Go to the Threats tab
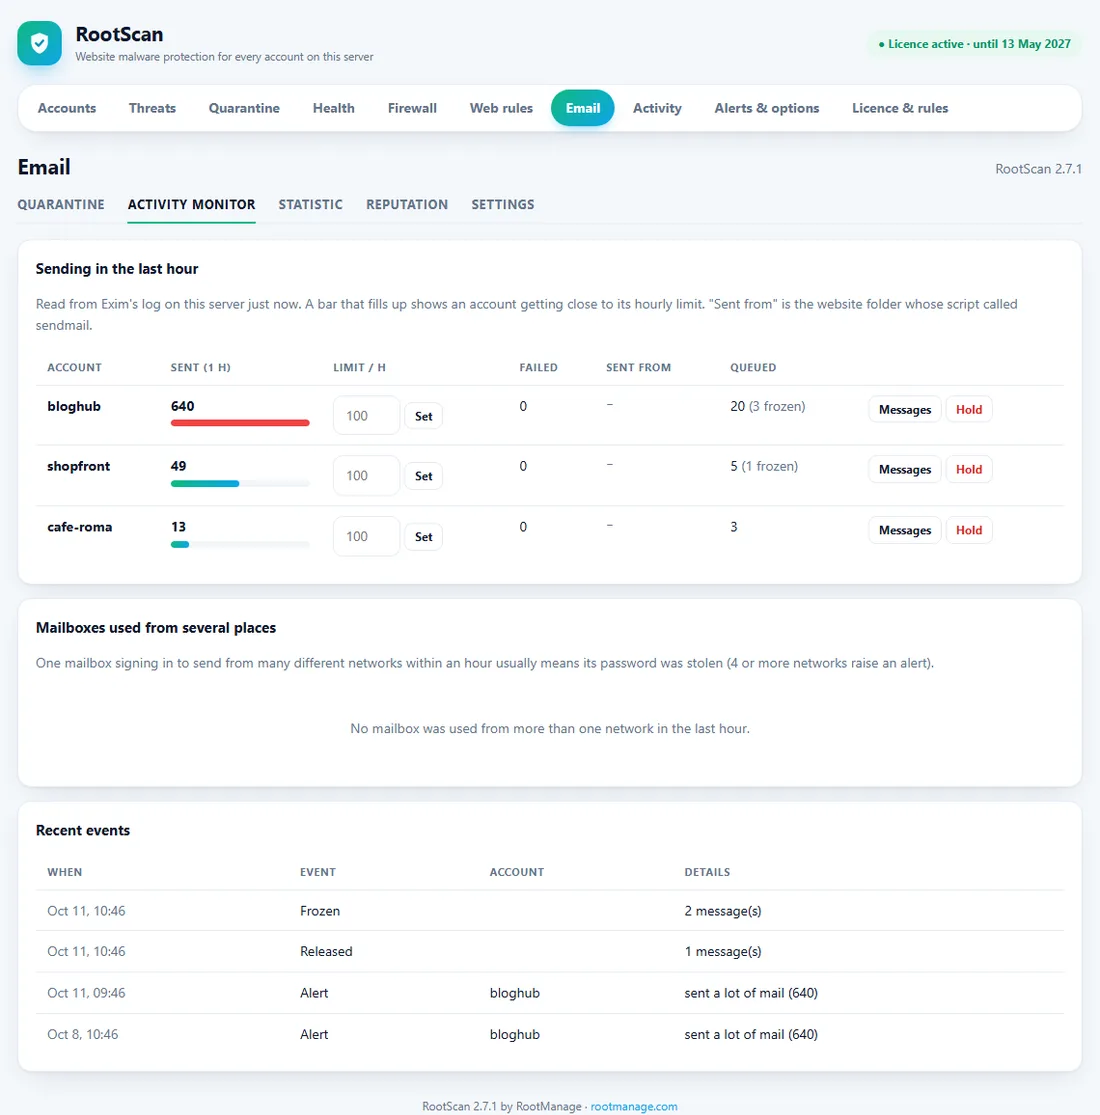Viewport: 1100px width, 1115px height. pyautogui.click(x=152, y=108)
